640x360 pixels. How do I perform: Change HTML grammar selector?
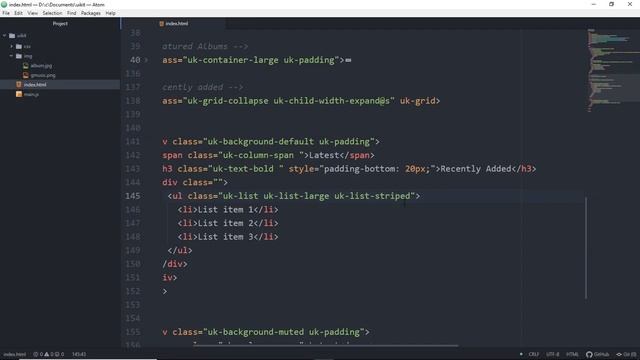572,354
